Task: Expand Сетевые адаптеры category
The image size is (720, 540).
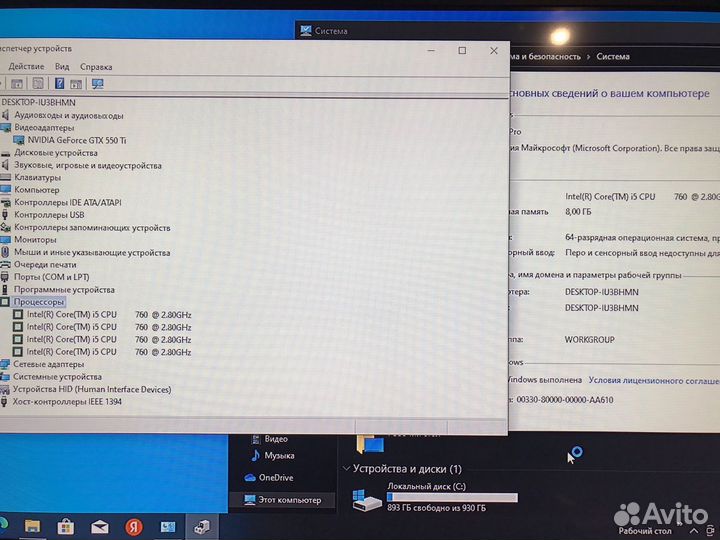Action: tap(49, 364)
